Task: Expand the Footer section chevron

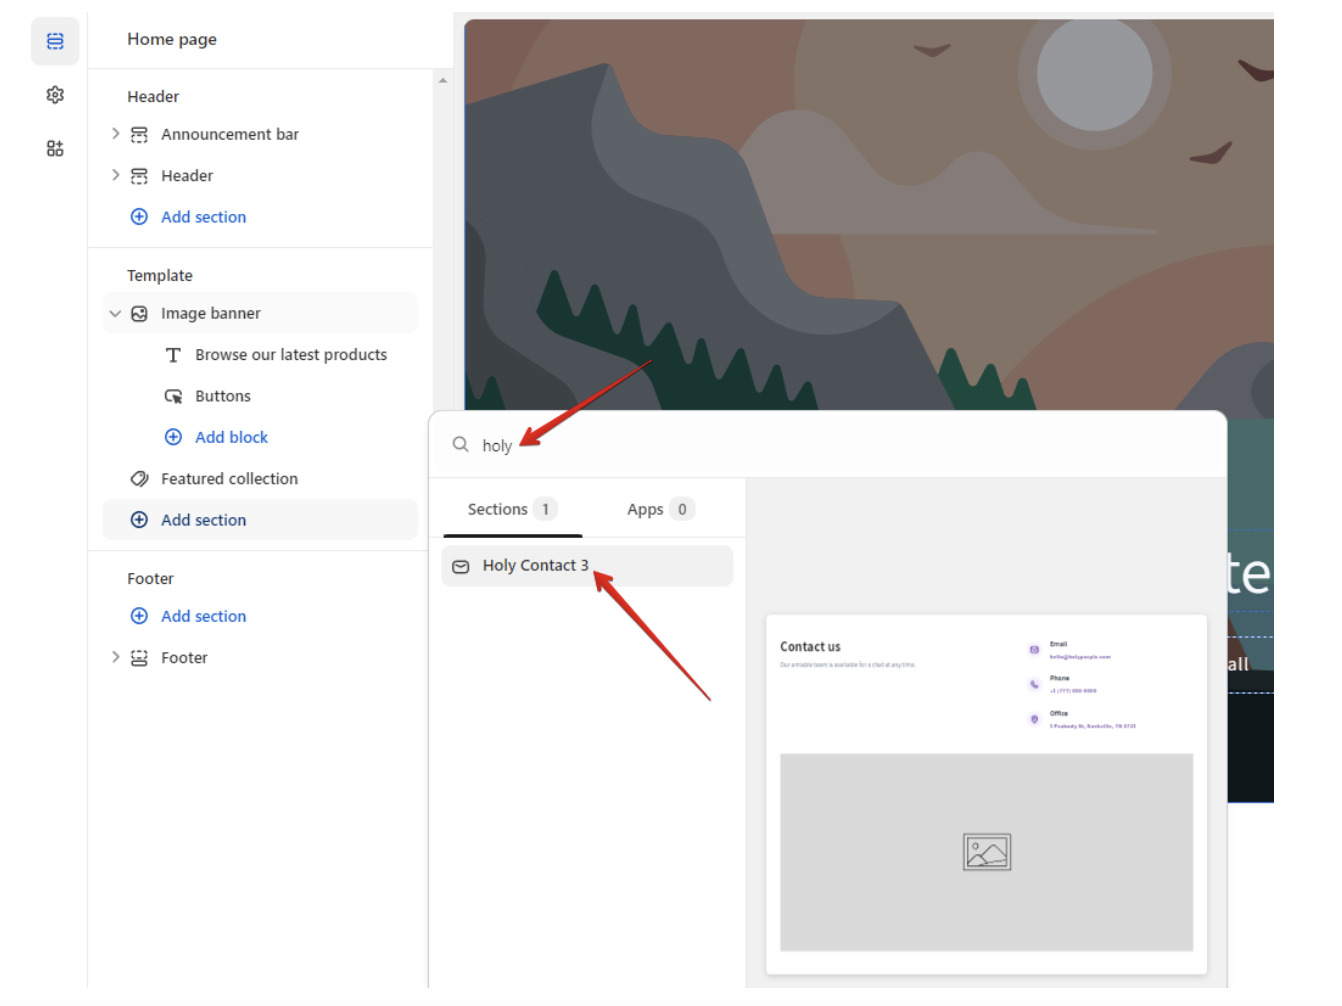Action: click(115, 657)
